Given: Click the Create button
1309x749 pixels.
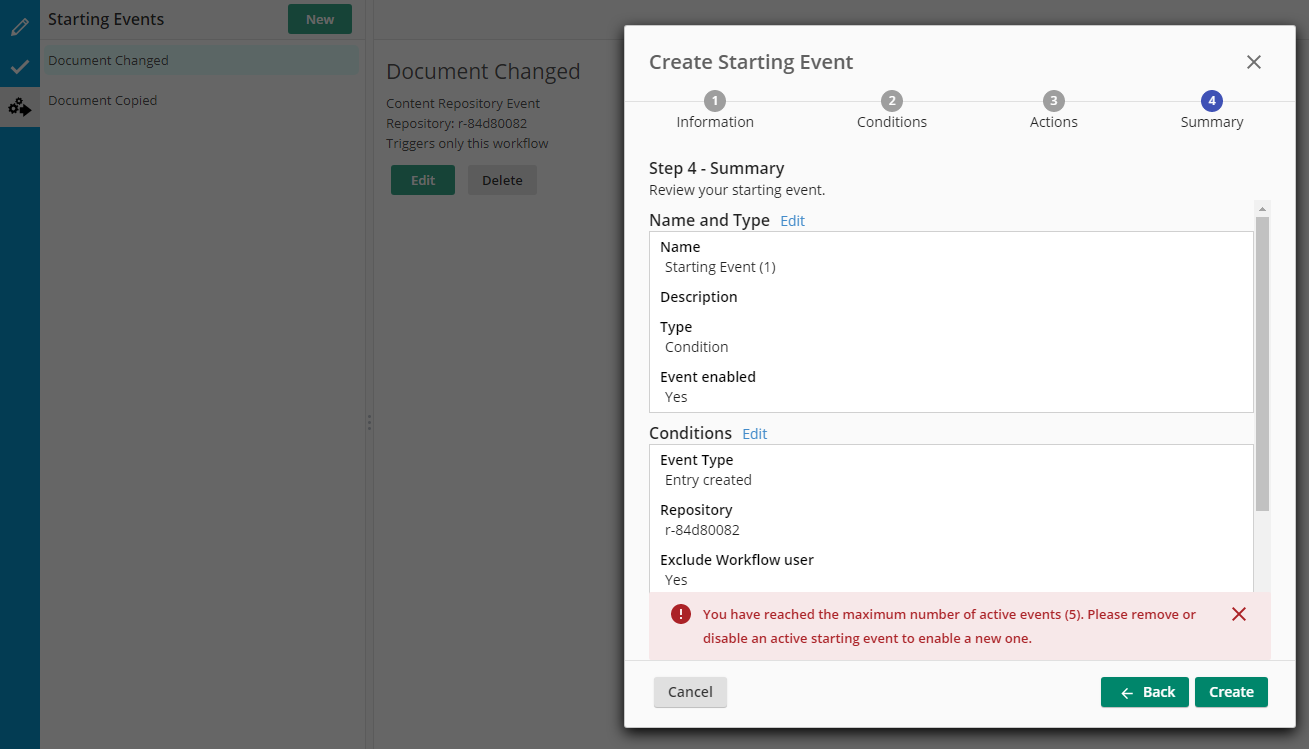Looking at the screenshot, I should click(1231, 692).
